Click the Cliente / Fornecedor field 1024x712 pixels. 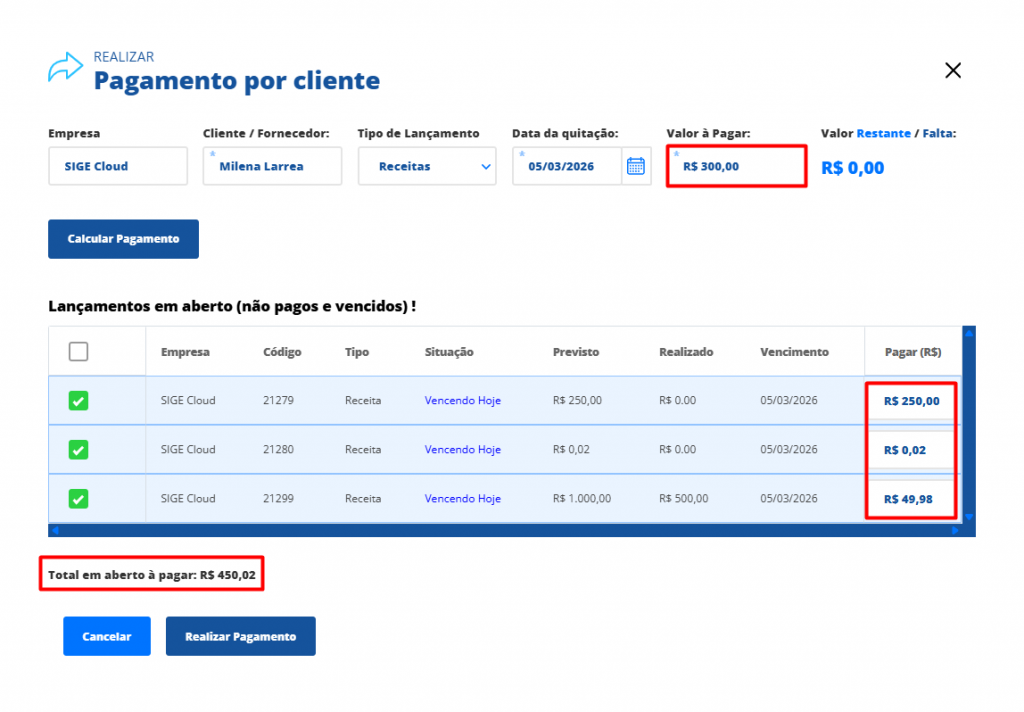click(x=272, y=167)
